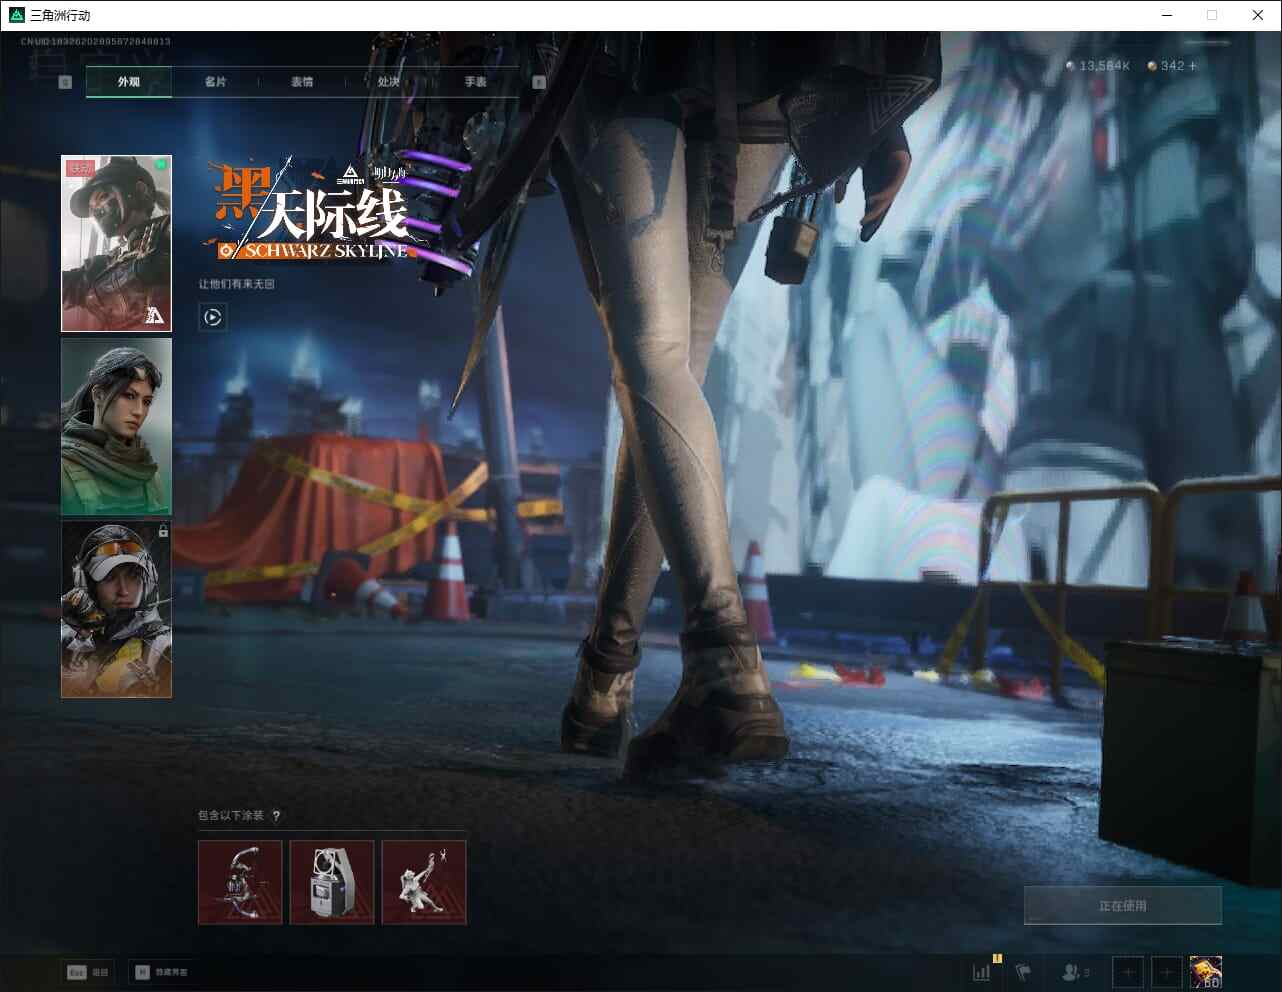The height and width of the screenshot is (992, 1282).
Task: Click the previous tab key icon
Action: 65,82
